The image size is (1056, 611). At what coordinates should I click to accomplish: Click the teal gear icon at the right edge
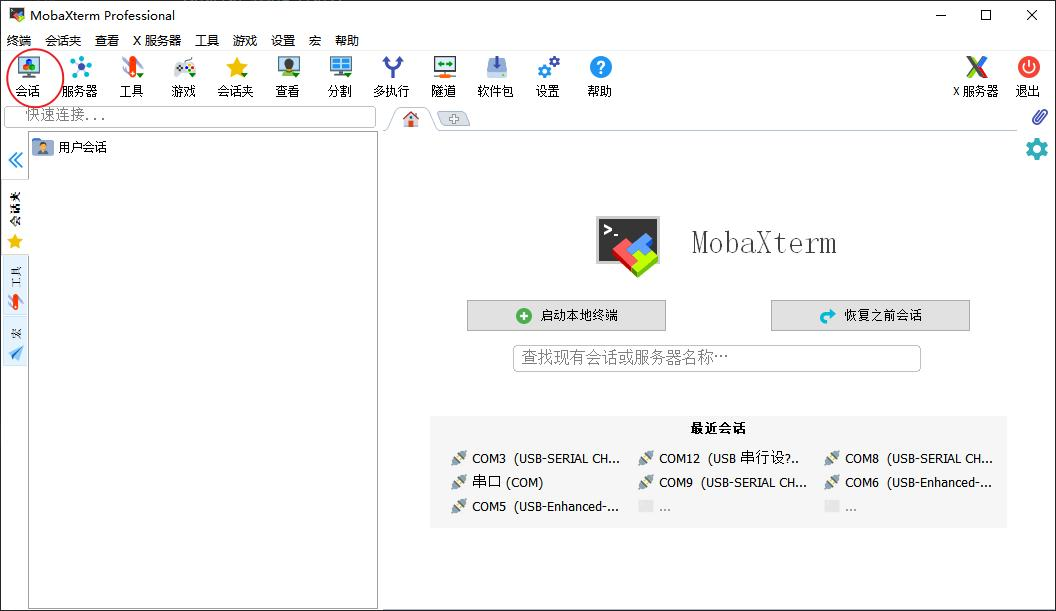tap(1037, 149)
